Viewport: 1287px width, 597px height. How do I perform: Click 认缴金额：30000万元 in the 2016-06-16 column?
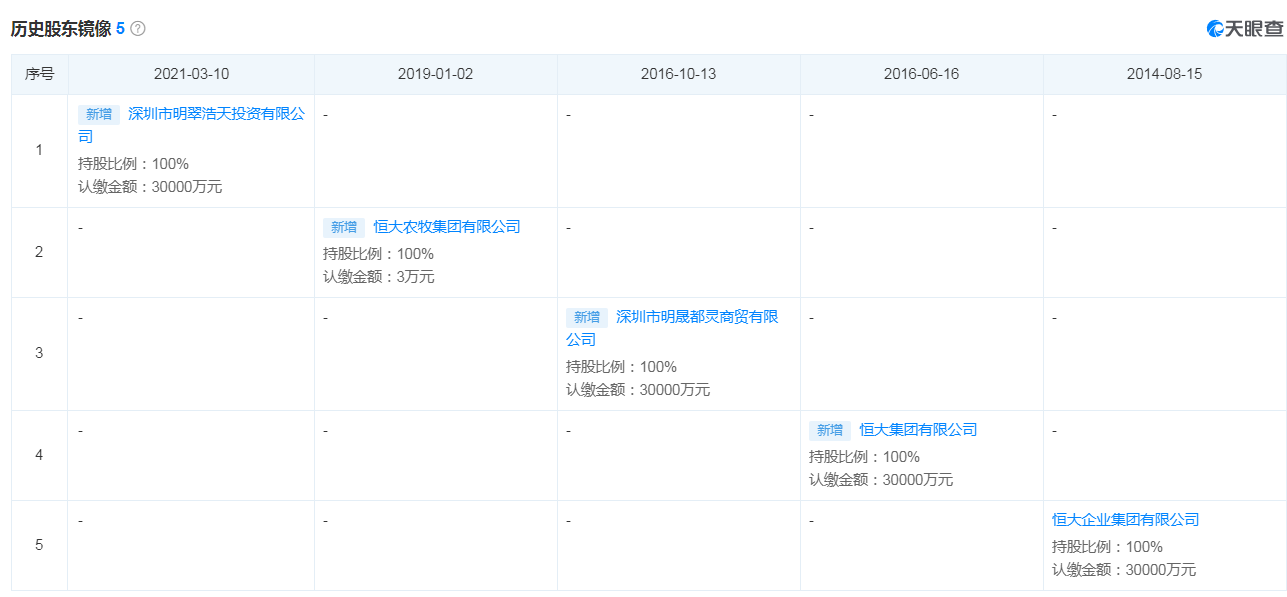[x=881, y=480]
